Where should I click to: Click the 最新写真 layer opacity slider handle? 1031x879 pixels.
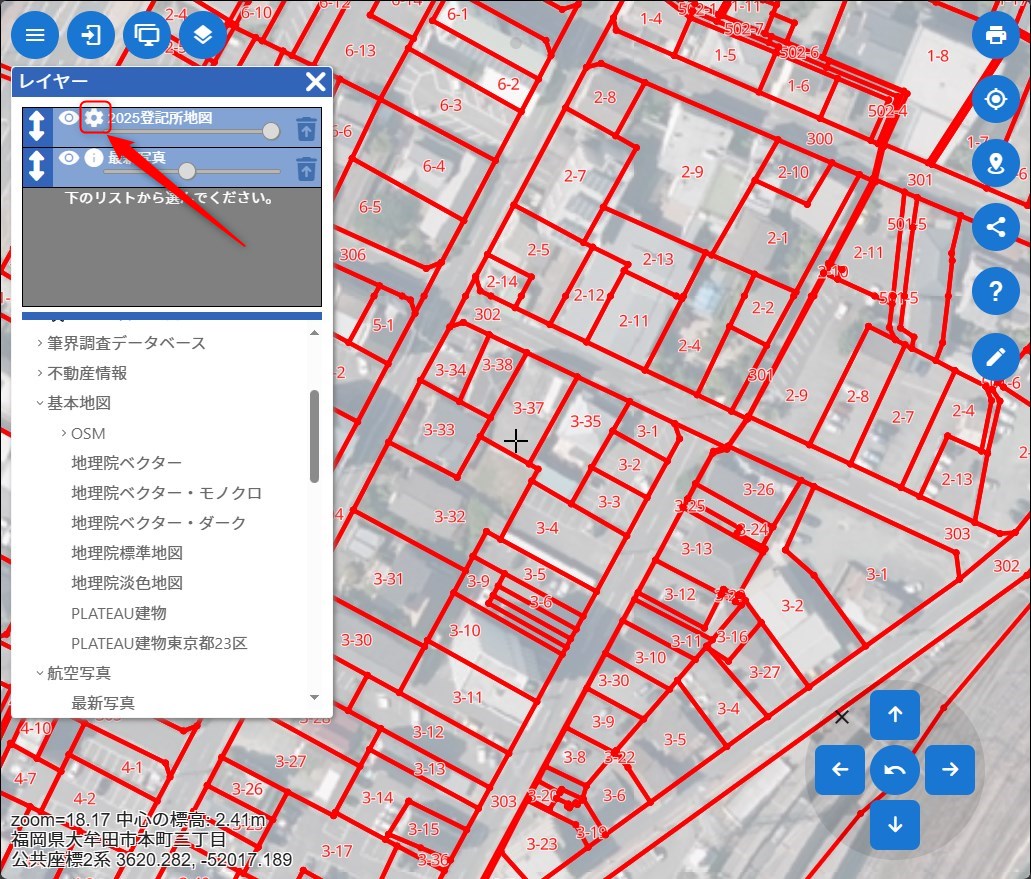[187, 171]
